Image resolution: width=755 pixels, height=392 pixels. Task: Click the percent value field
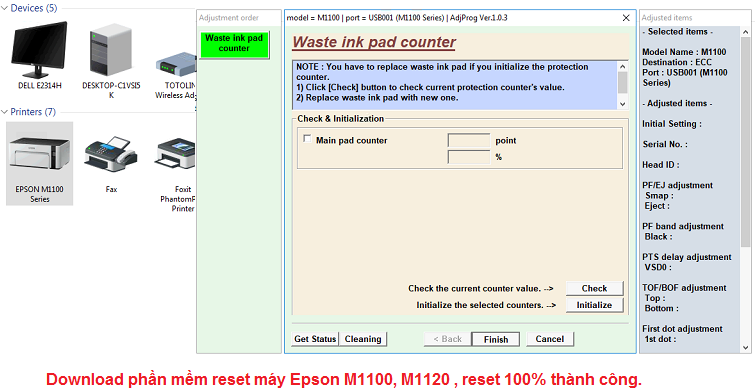click(469, 157)
